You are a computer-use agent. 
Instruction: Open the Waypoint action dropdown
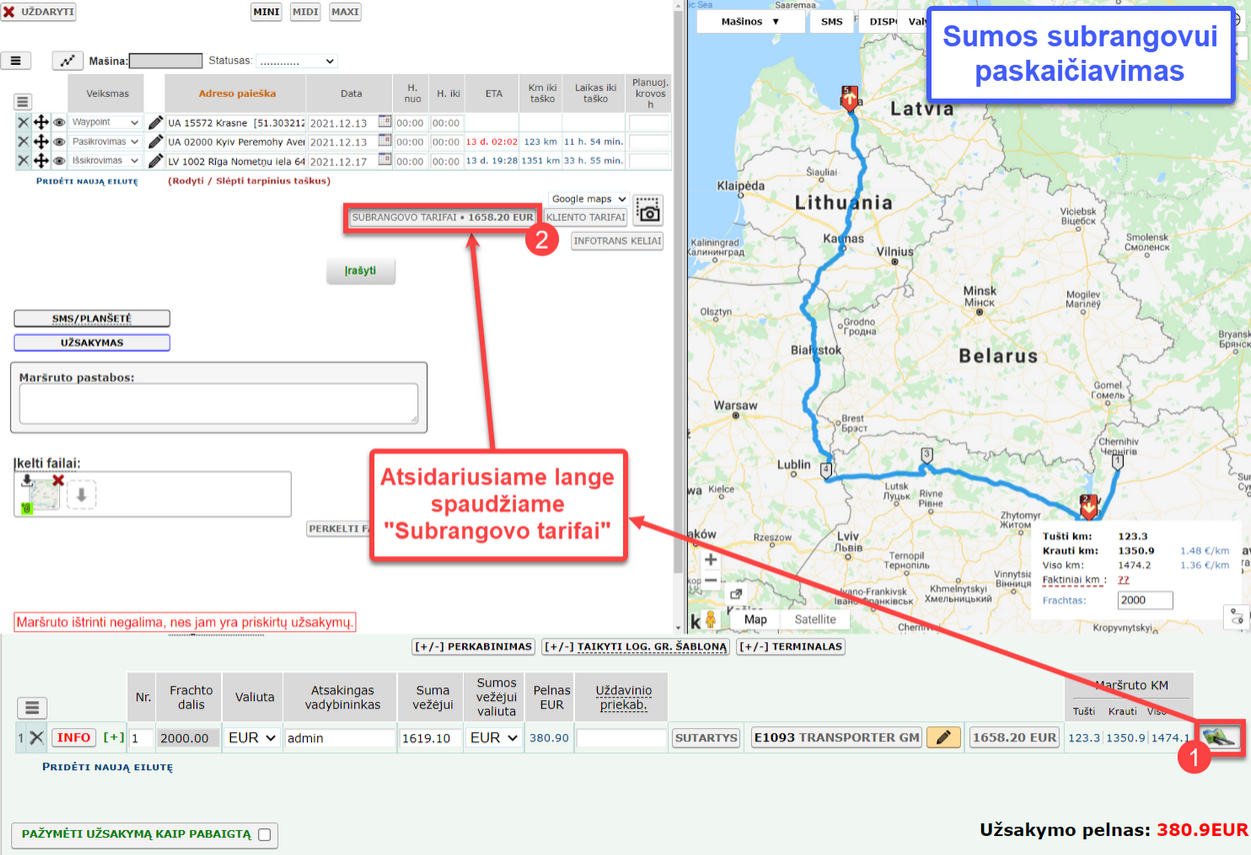tap(105, 123)
